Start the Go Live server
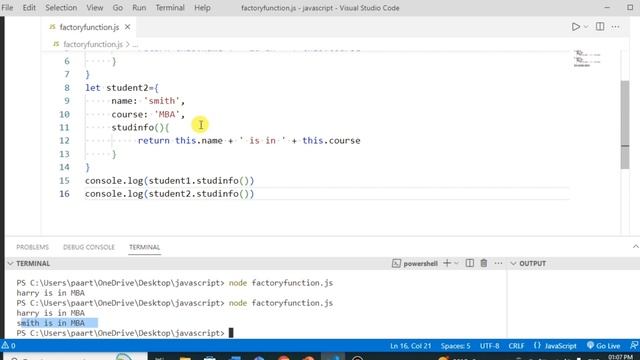The height and width of the screenshot is (360, 640). [604, 346]
